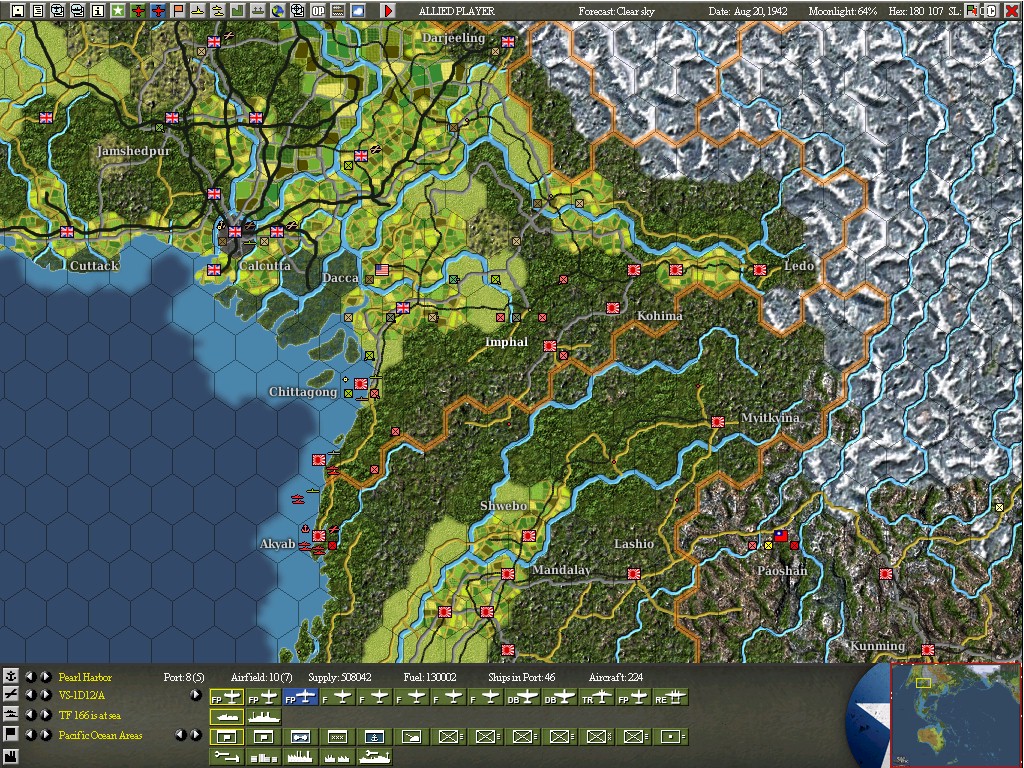The width and height of the screenshot is (1024, 768).
Task: Click the arrow left of the air group icons
Action: click(x=195, y=695)
